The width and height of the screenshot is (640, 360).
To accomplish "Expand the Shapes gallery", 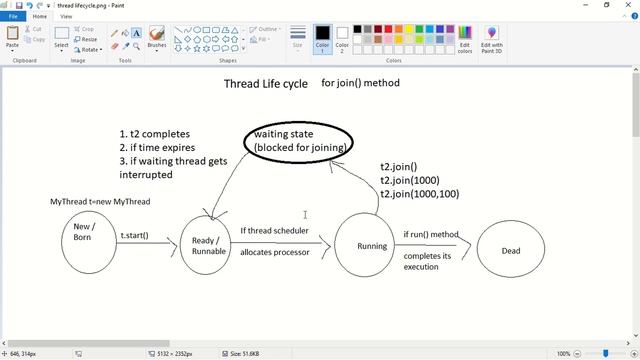I will 243,49.
